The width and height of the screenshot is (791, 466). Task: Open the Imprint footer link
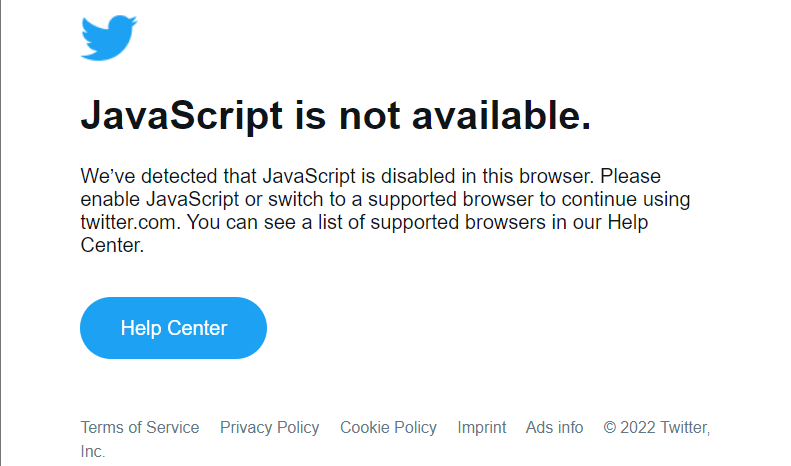[482, 427]
